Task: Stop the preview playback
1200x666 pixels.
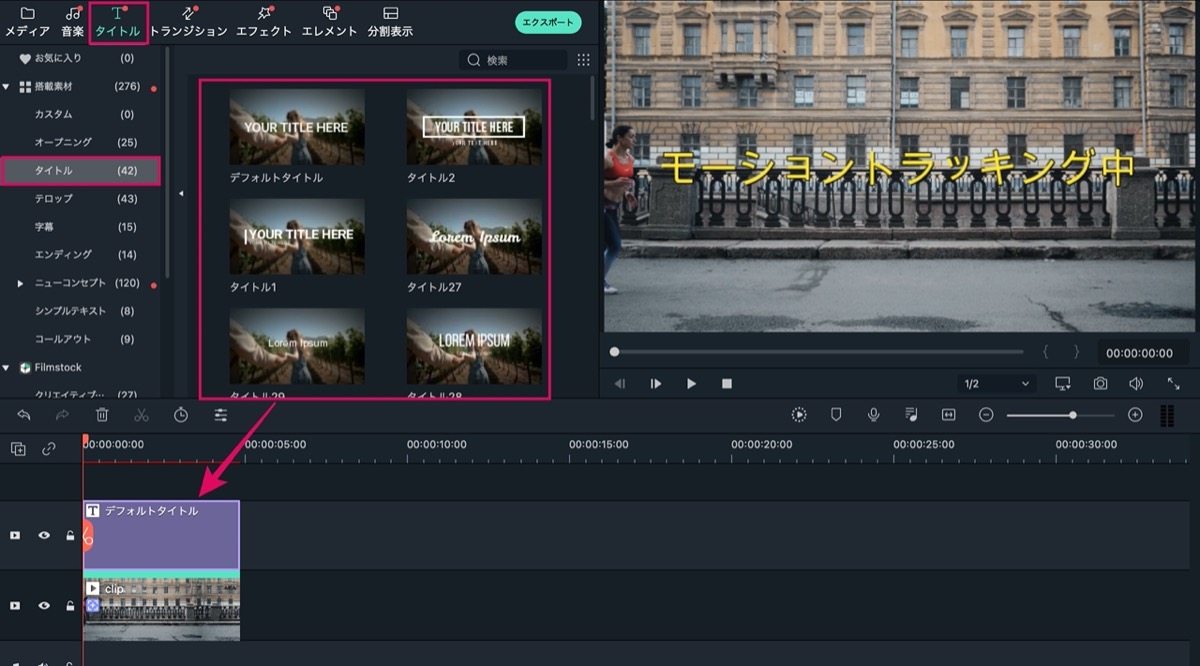Action: [727, 383]
